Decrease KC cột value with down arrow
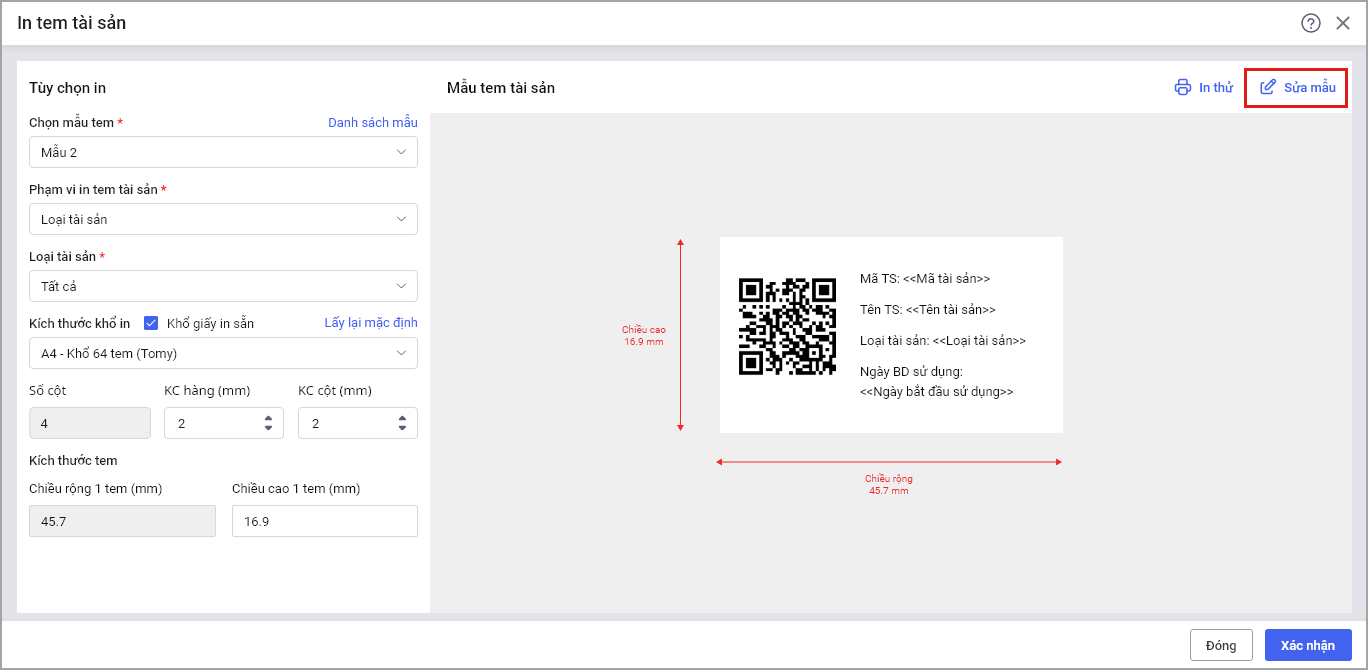Image resolution: width=1368 pixels, height=670 pixels. (x=402, y=429)
